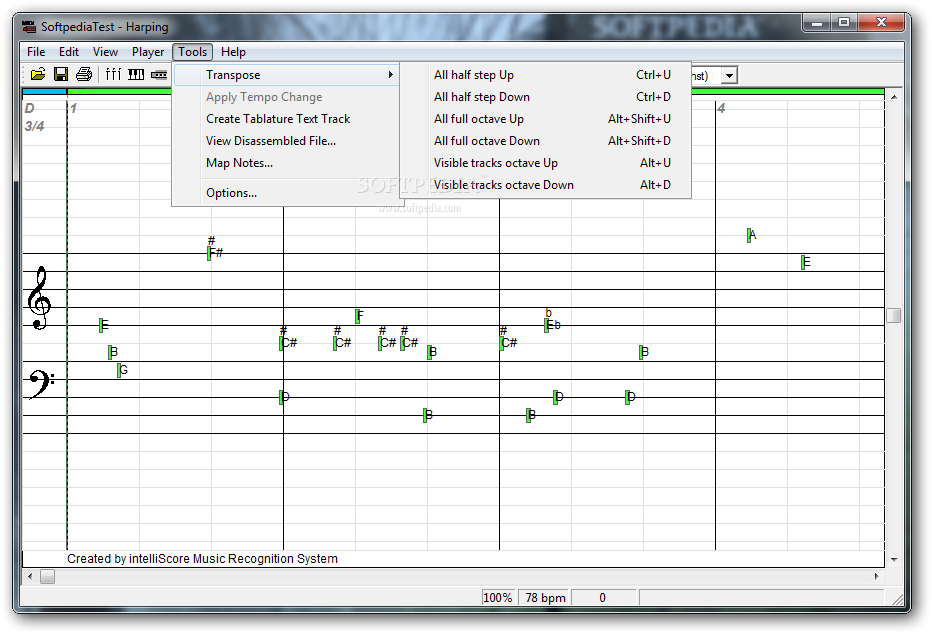Select the F# note marker
The width and height of the screenshot is (932, 634).
coord(215,253)
